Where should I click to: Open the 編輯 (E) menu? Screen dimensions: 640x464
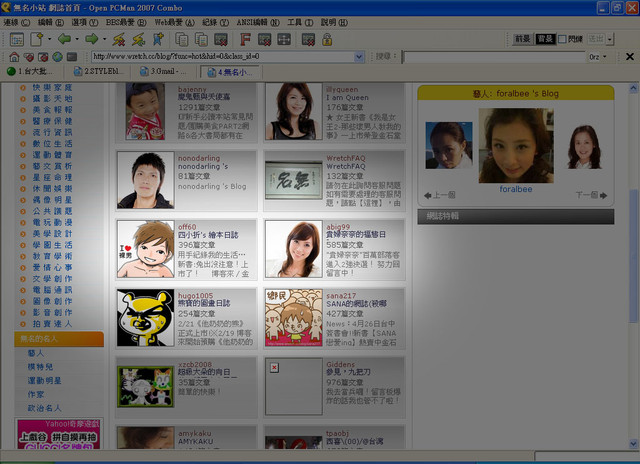pos(51,22)
